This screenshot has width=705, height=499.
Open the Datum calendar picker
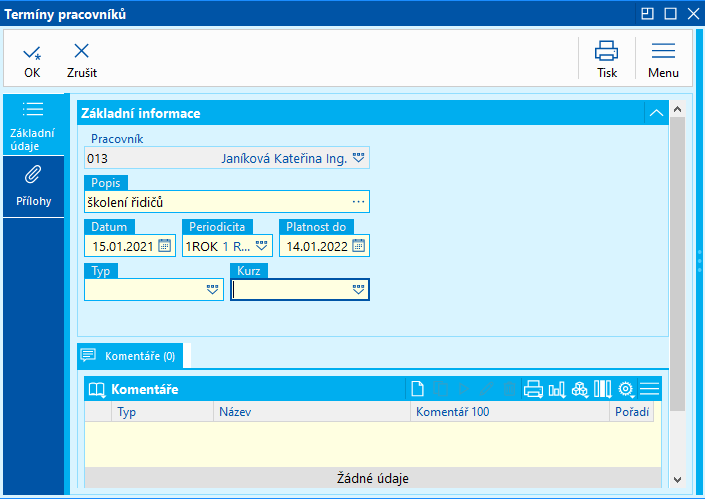tap(165, 246)
